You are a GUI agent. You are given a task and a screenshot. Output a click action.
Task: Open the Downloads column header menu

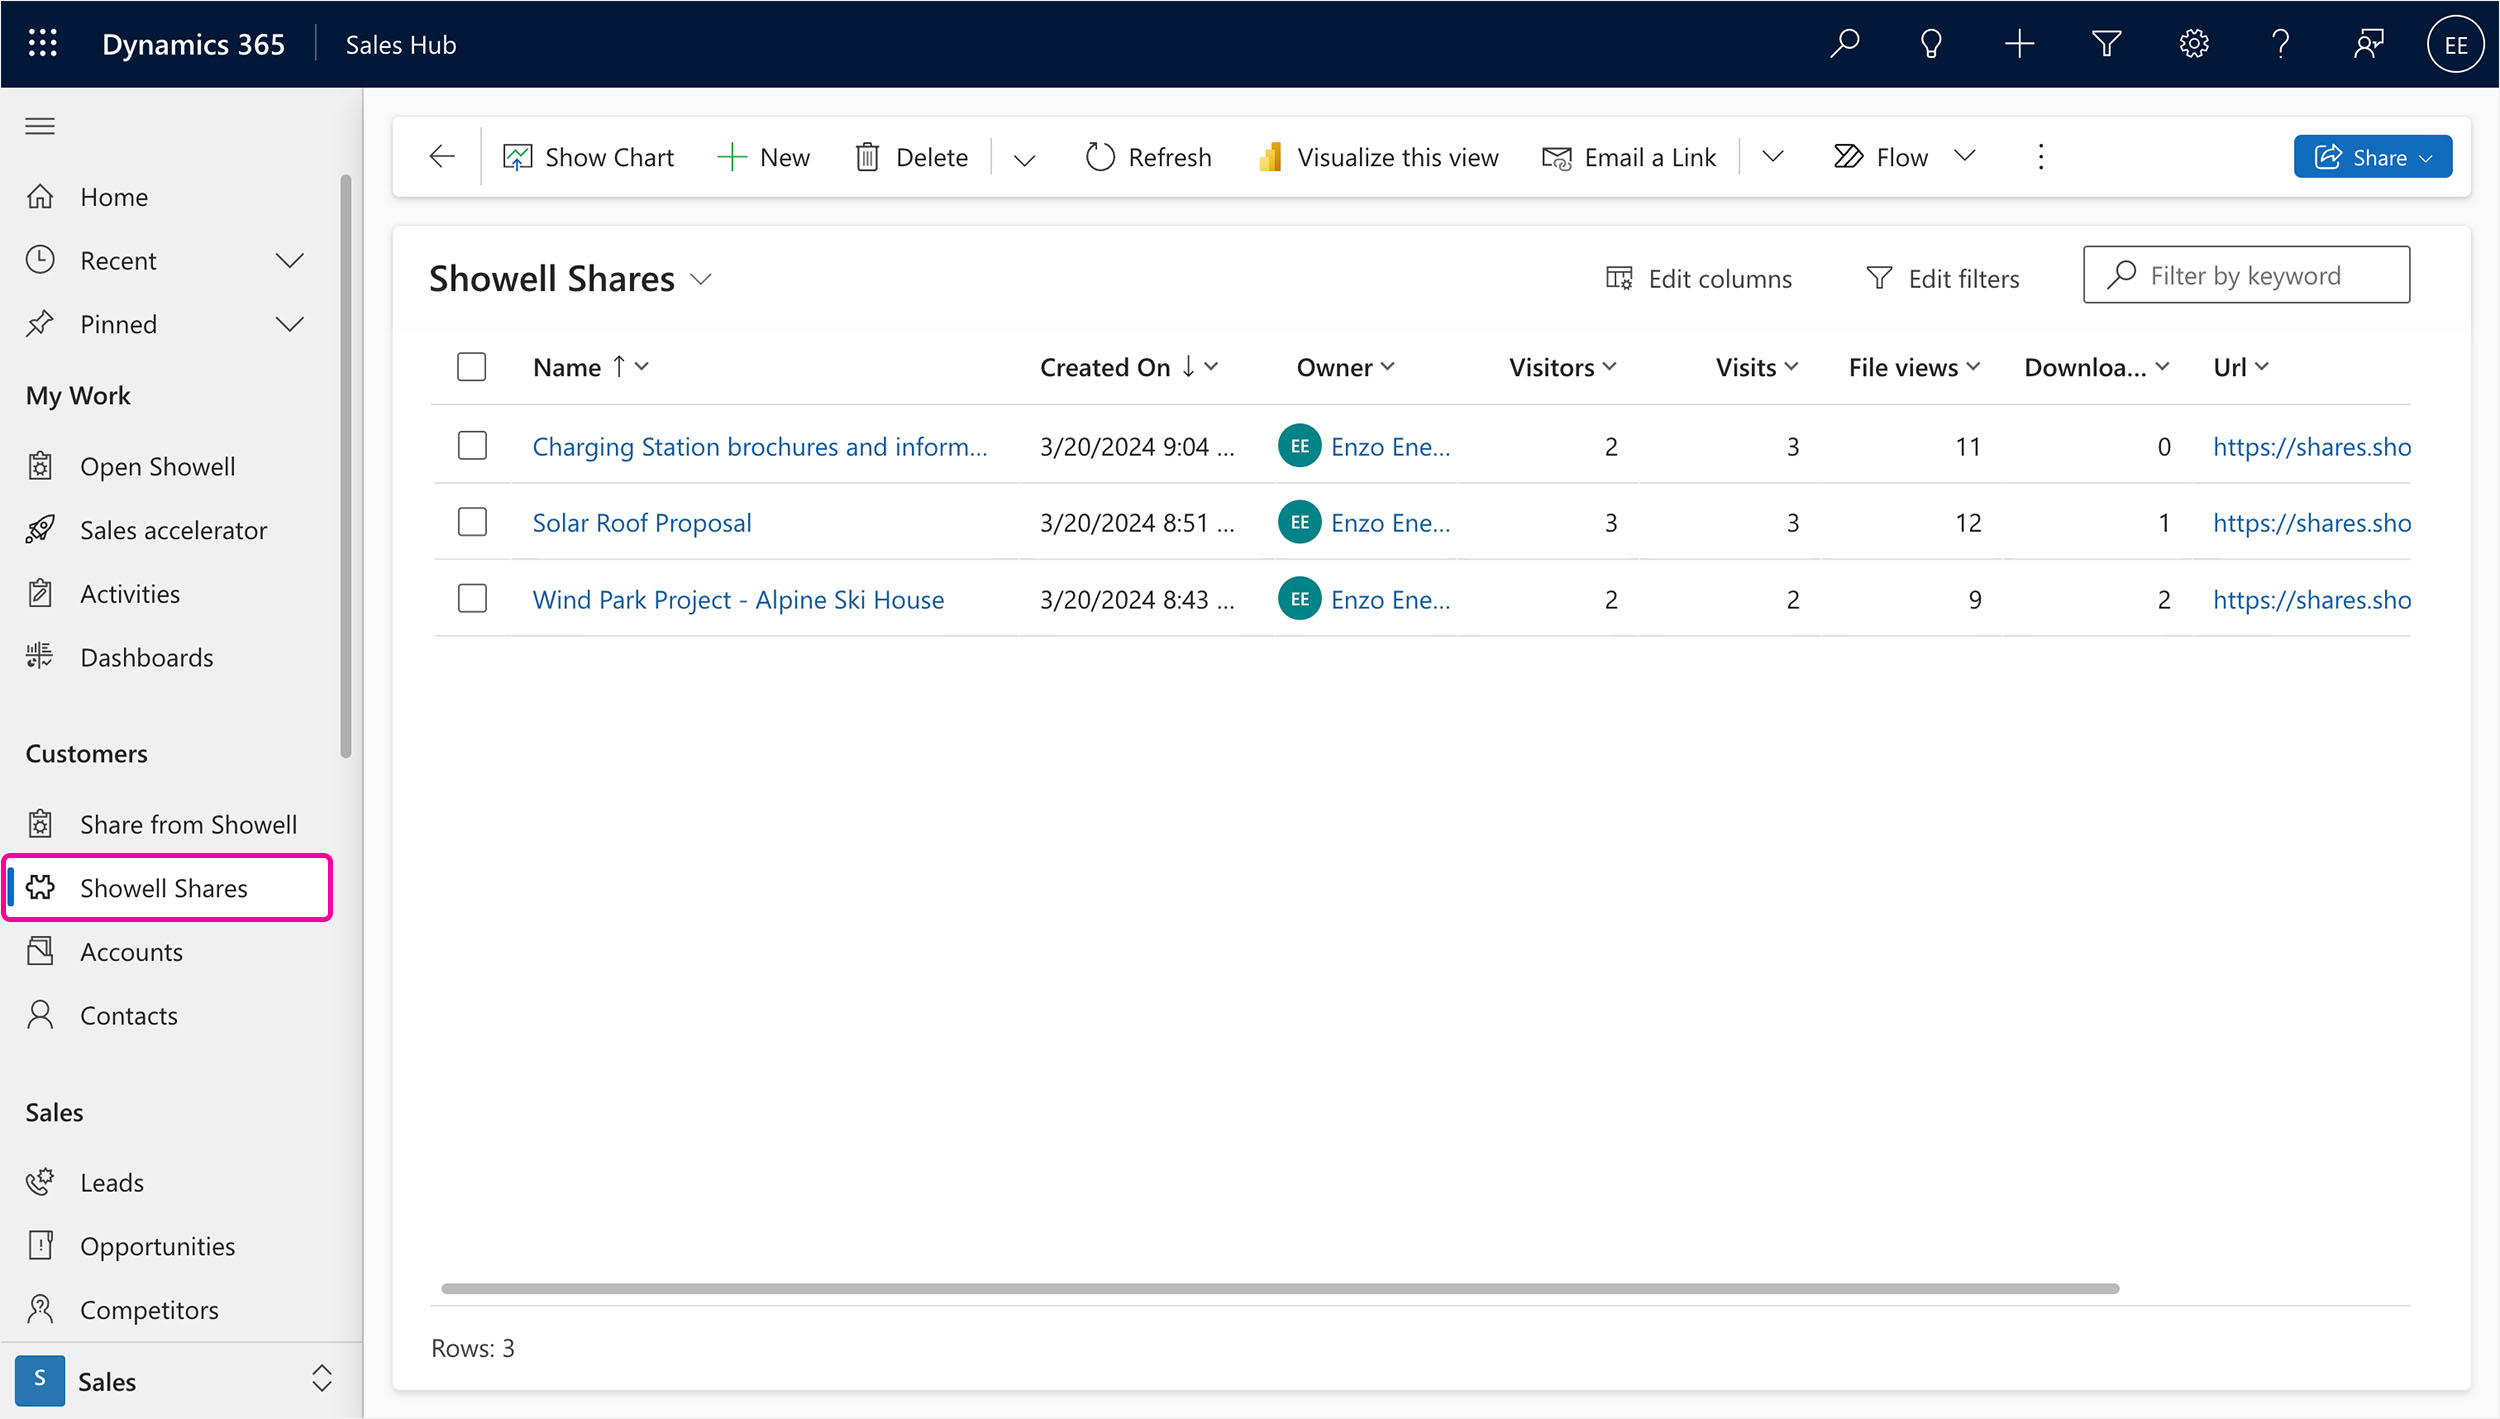click(2097, 367)
